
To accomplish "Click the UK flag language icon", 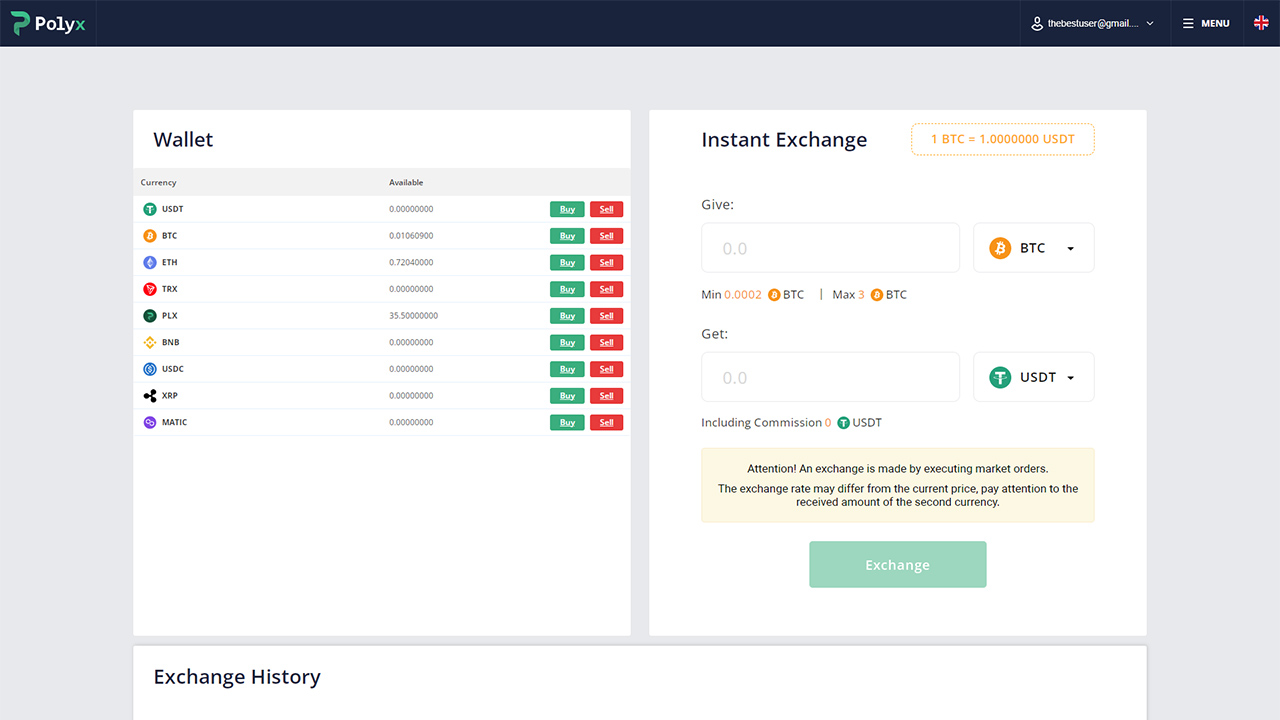I will coord(1261,23).
